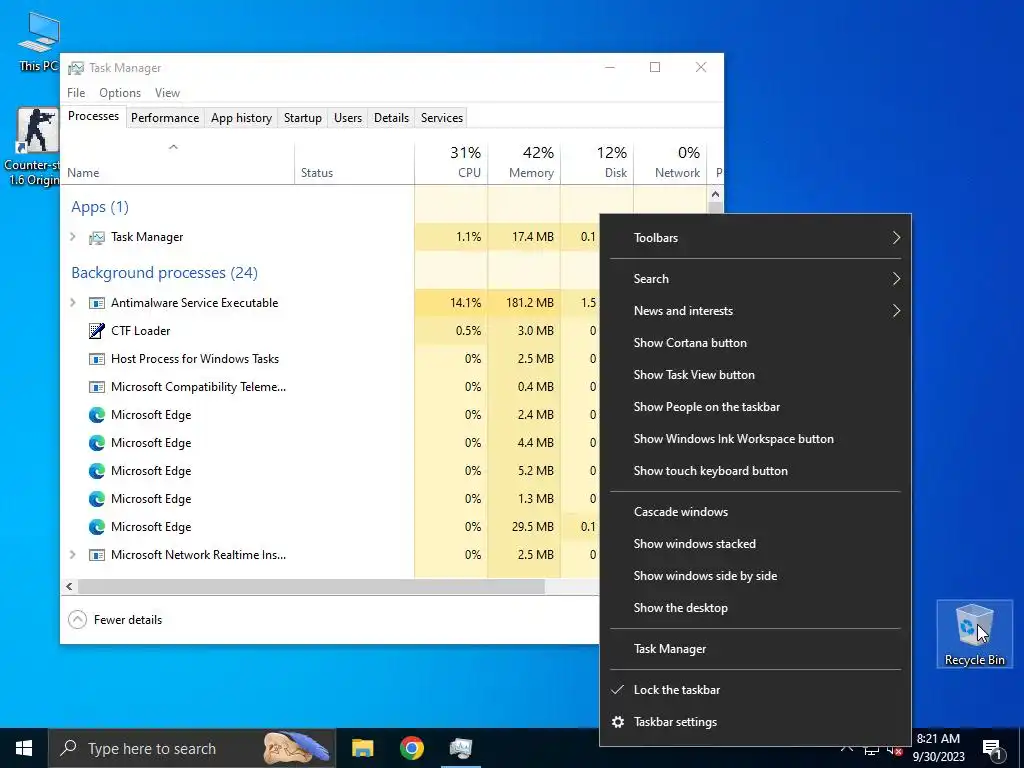
Task: Click the horizontal scrollbar thumb
Action: (x=311, y=586)
